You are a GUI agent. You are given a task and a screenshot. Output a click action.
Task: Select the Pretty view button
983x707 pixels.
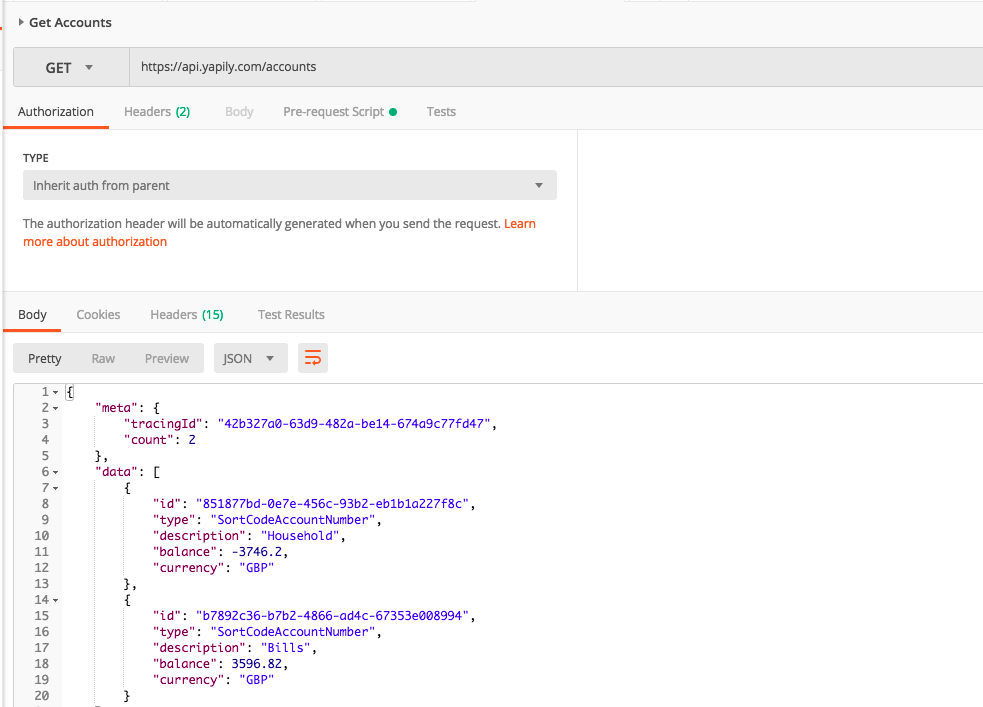tap(45, 359)
